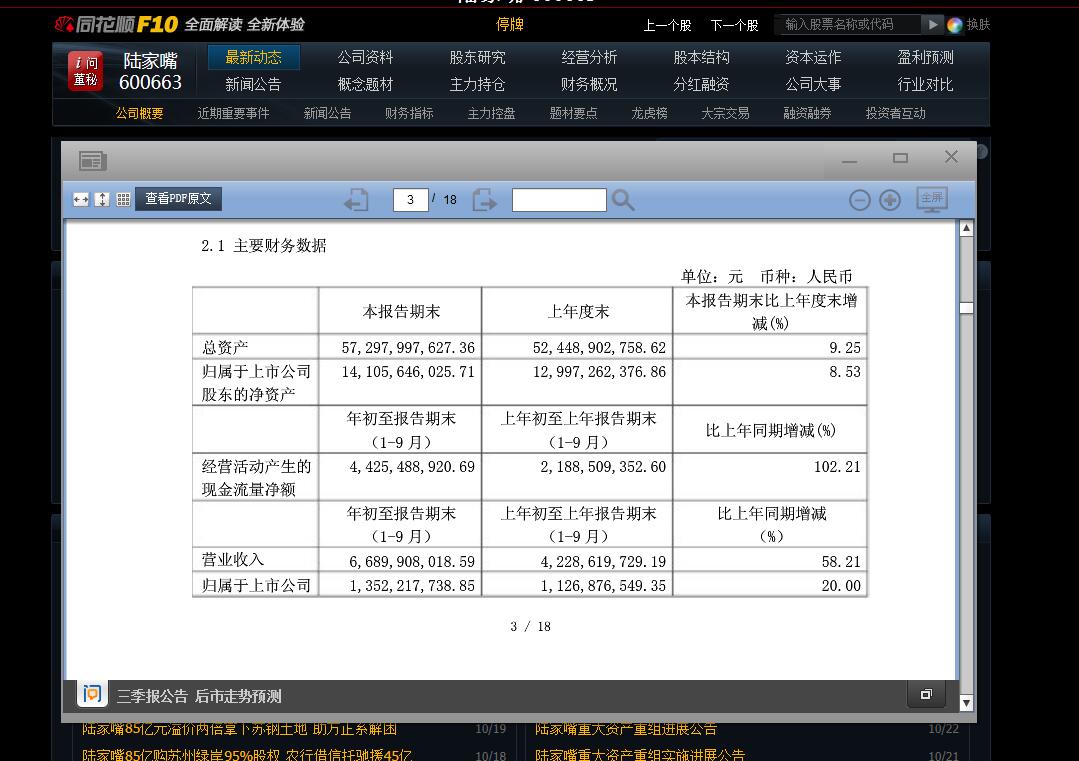The image size is (1079, 761).
Task: Open the 公司资料 menu
Action: (365, 57)
